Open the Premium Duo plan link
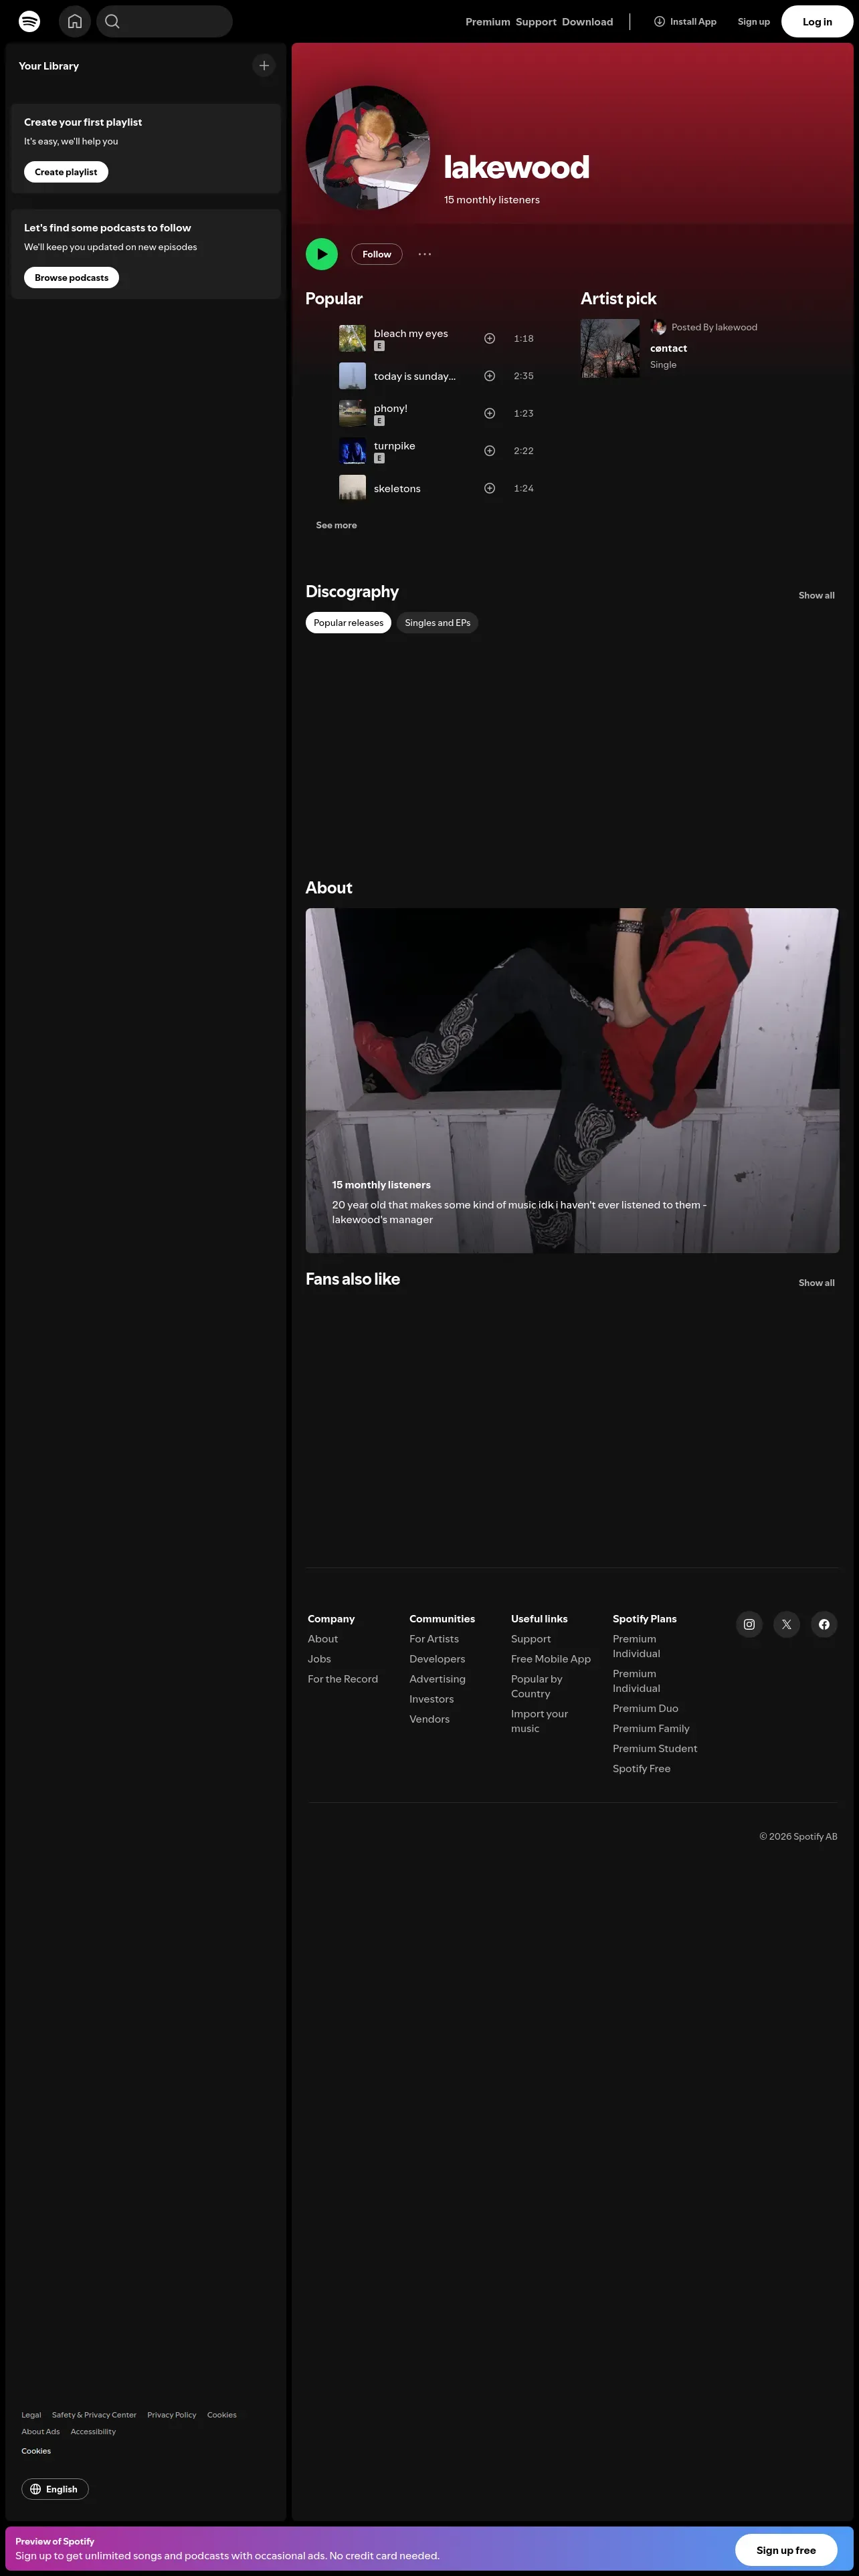 tap(645, 1708)
